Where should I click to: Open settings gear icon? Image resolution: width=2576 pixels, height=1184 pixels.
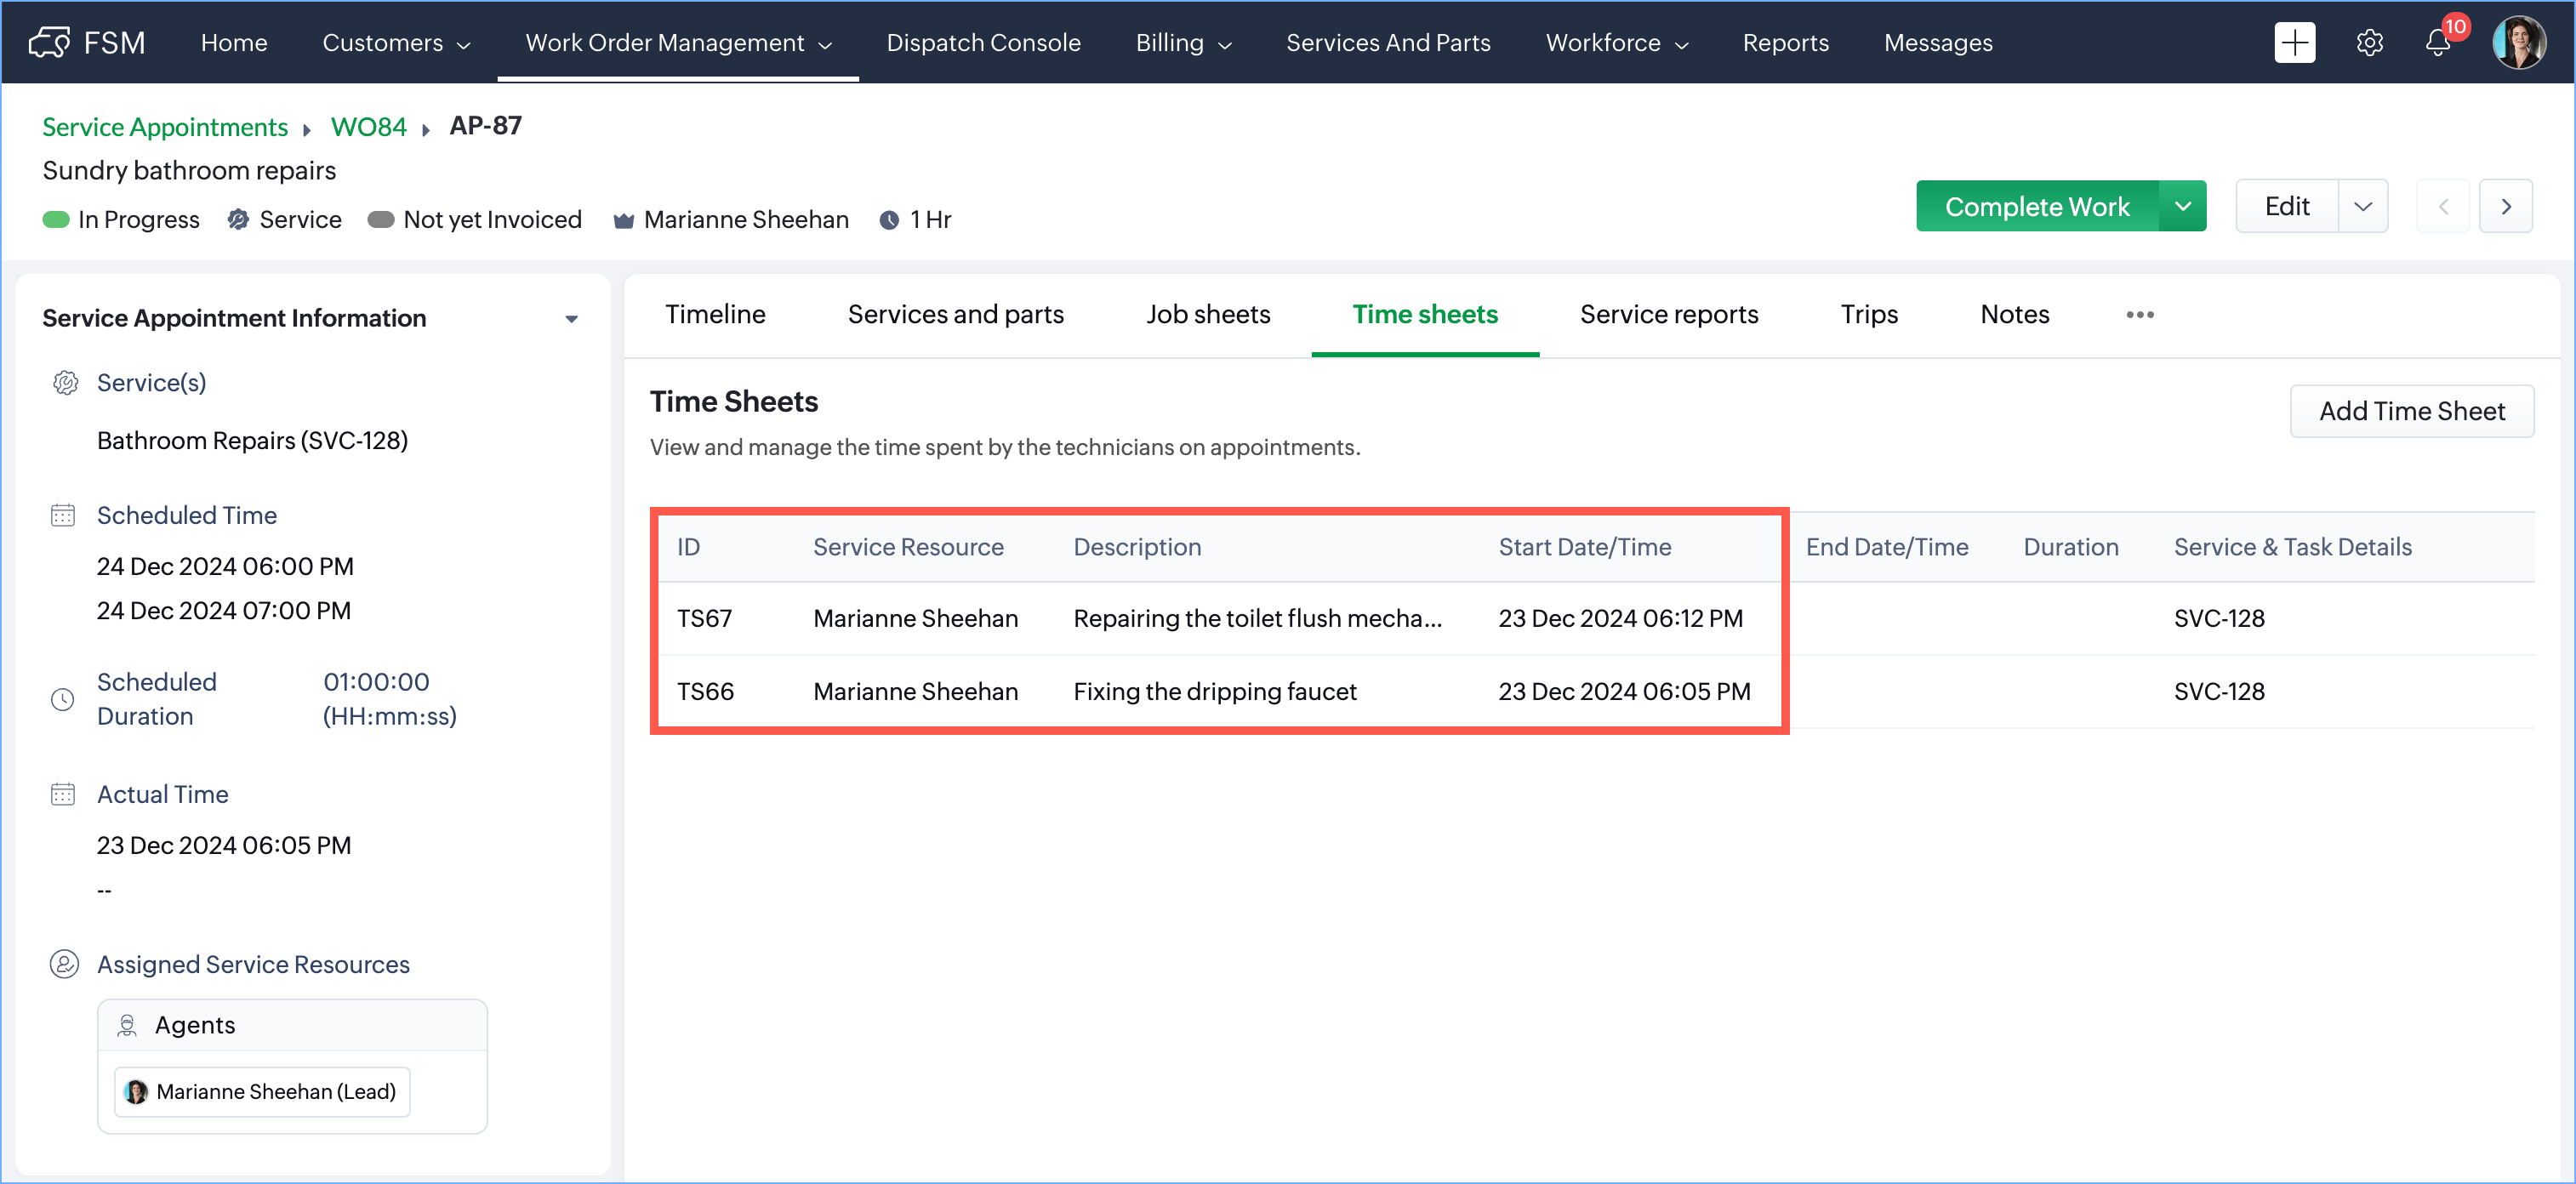(2369, 42)
